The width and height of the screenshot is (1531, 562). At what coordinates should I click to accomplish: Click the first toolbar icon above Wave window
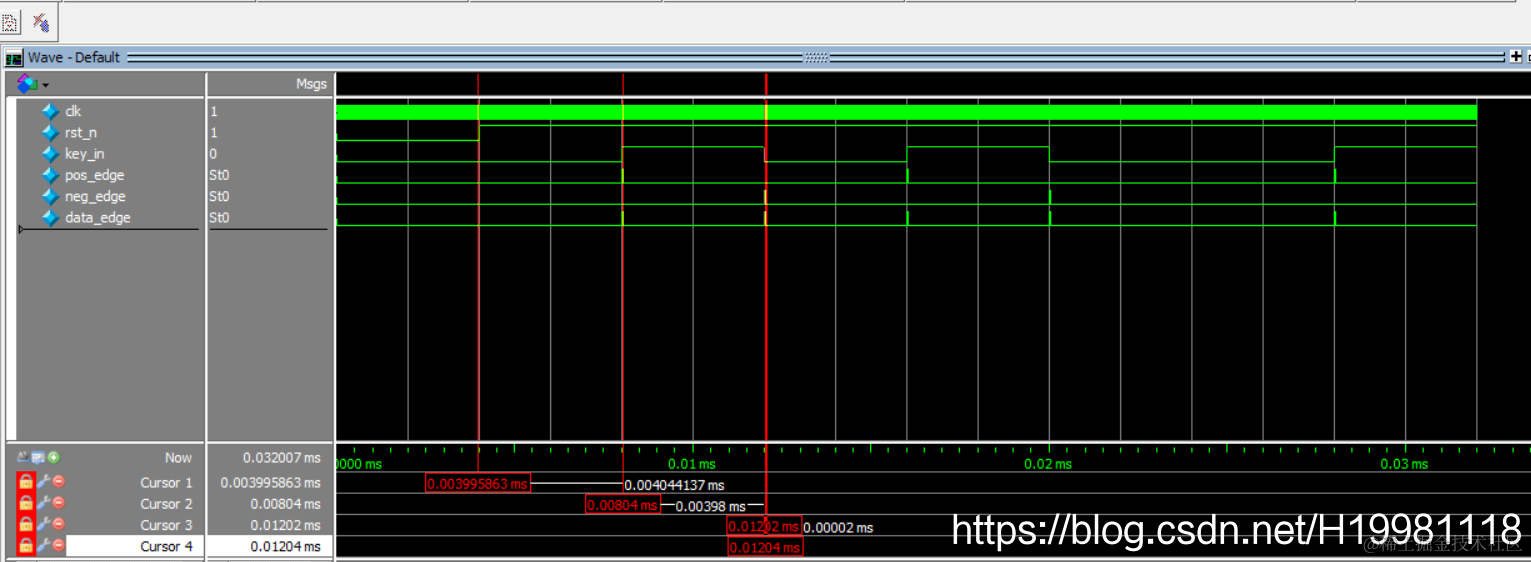click(x=10, y=21)
